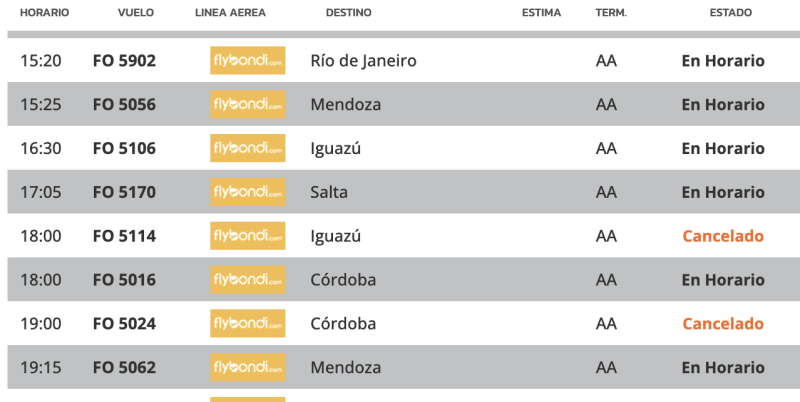Click the Flybondi logo beside FO 5016
Viewport: 800px width, 402px height.
point(247,280)
